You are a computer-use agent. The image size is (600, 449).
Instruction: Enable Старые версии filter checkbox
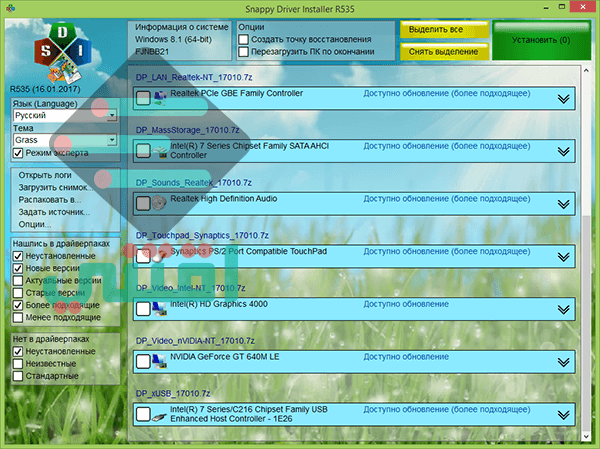[x=18, y=293]
